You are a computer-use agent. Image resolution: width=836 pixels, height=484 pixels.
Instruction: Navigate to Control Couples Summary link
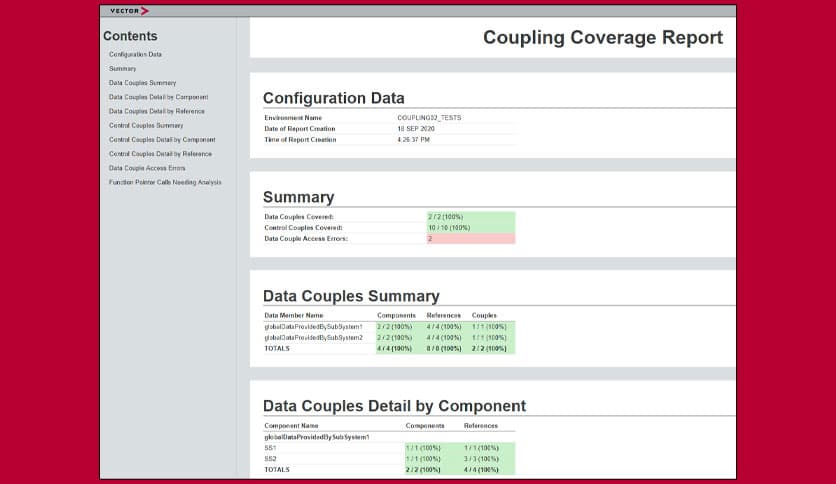click(x=146, y=125)
